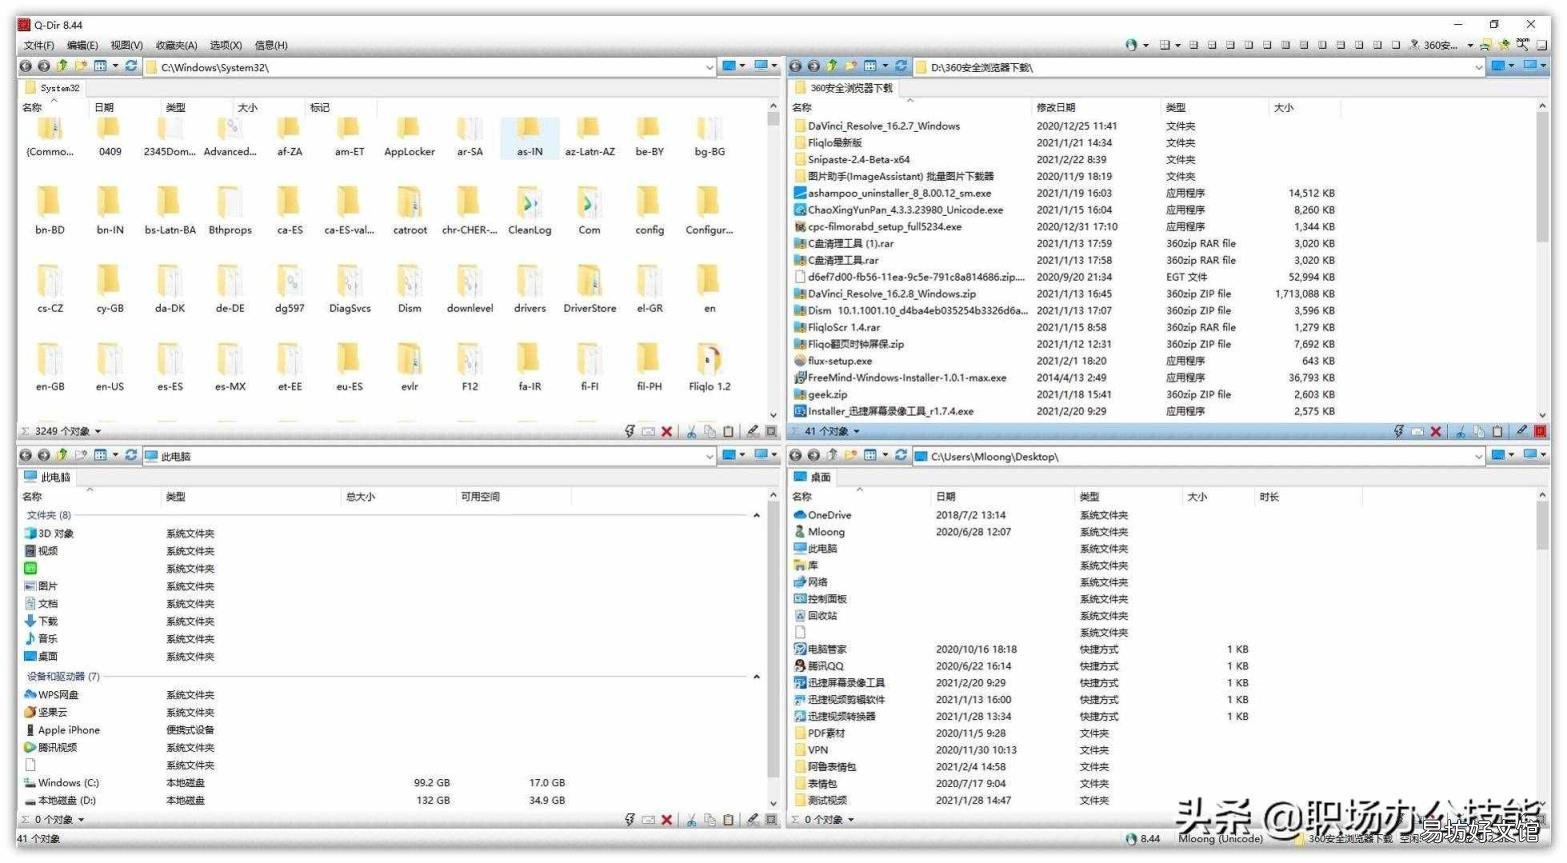Click the System32 pane vertical scrollbar
Viewport: 1567px width, 863px height.
(773, 260)
